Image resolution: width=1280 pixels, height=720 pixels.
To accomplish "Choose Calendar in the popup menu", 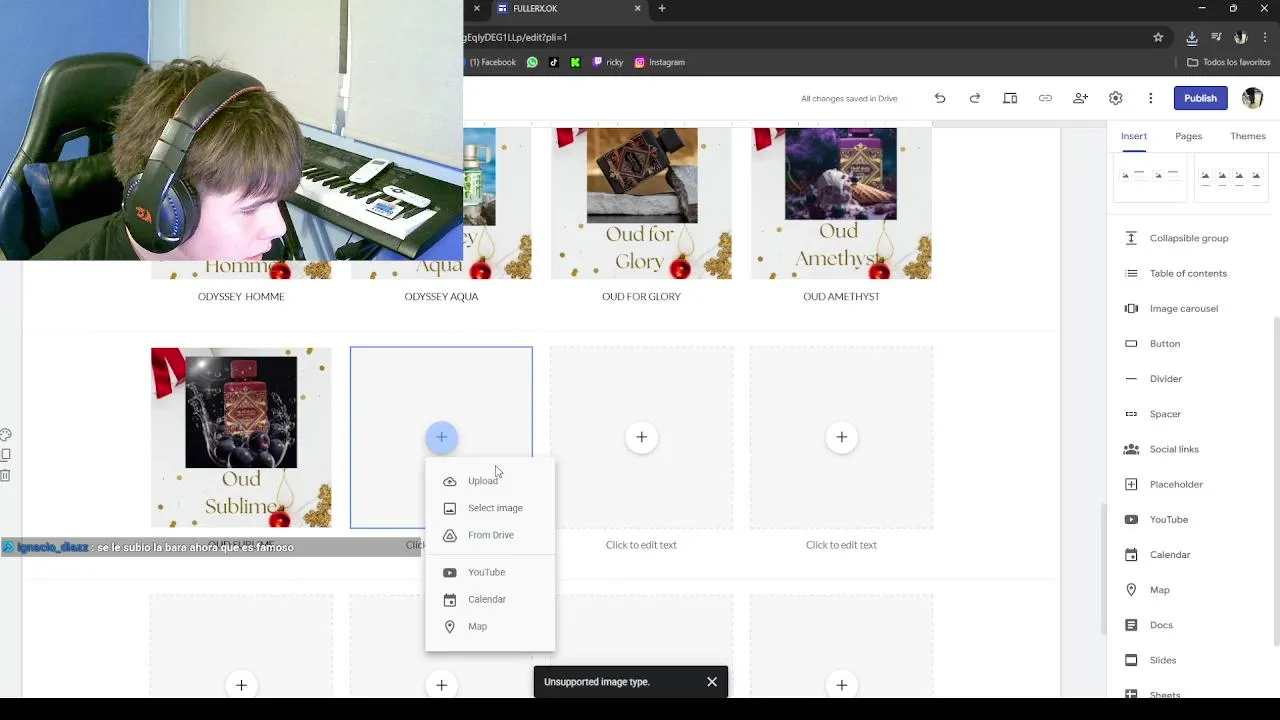I will [490, 599].
